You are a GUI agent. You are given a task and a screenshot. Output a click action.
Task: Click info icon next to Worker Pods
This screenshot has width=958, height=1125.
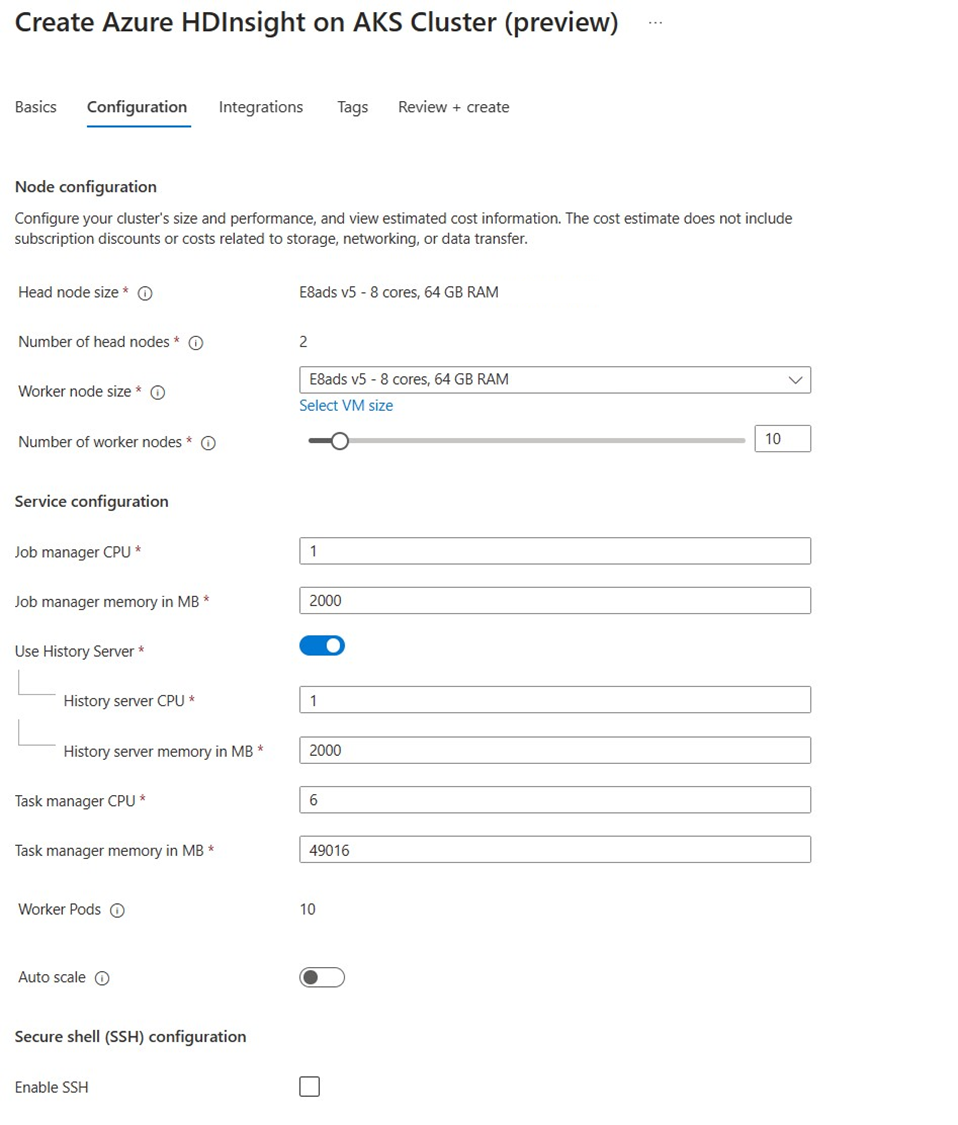pos(119,909)
